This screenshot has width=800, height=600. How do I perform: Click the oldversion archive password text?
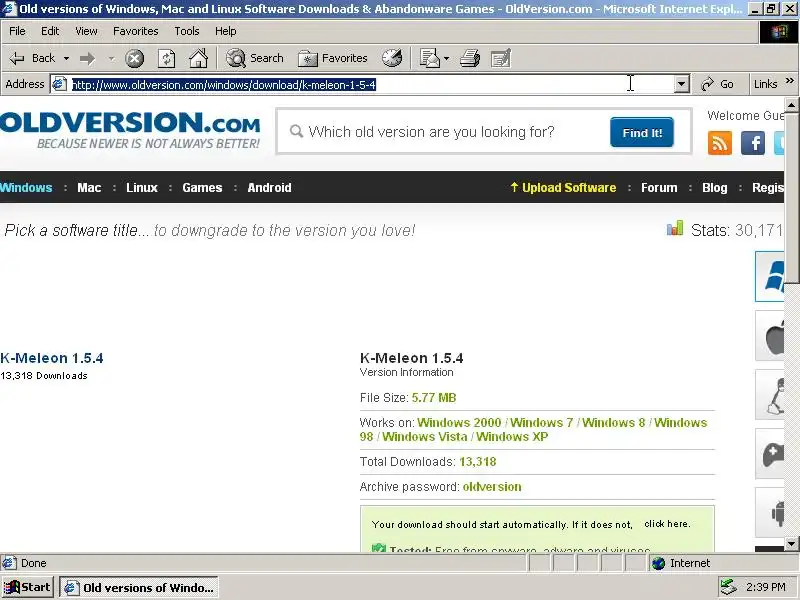coord(492,487)
